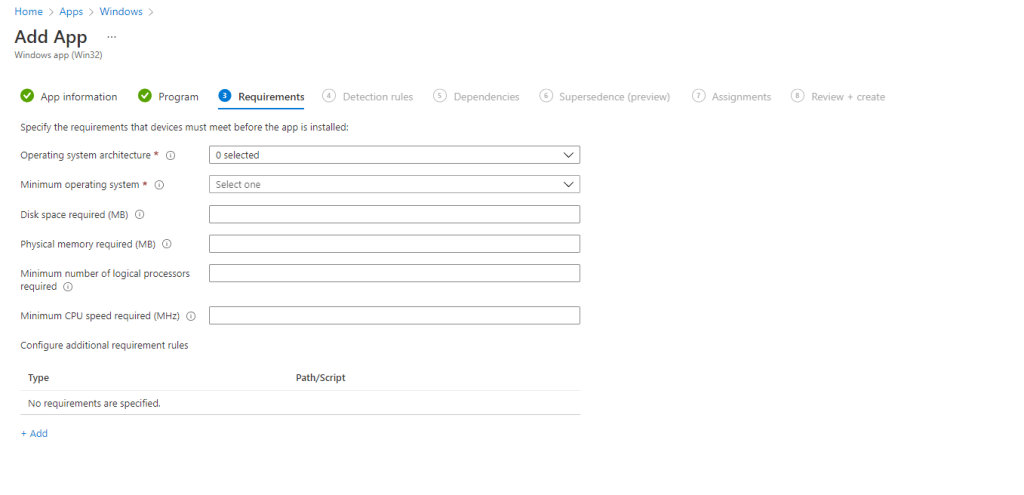Select the Detection rules tab
Screen dimensions: 1024x495
(x=377, y=97)
